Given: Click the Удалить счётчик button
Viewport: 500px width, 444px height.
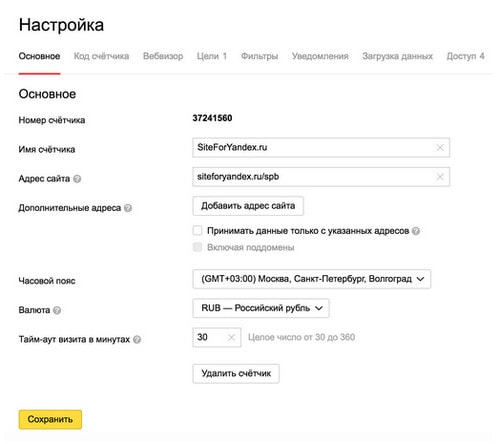Looking at the screenshot, I should point(236,374).
